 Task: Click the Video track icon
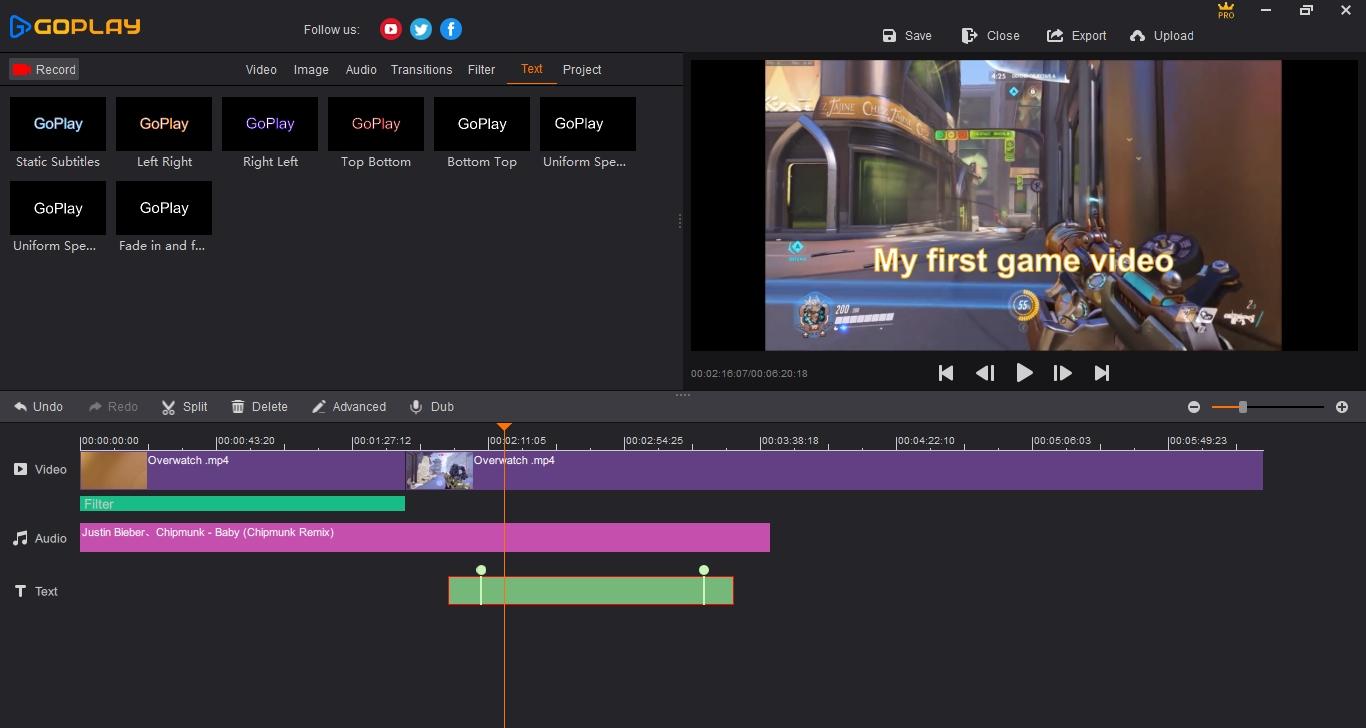pos(20,469)
